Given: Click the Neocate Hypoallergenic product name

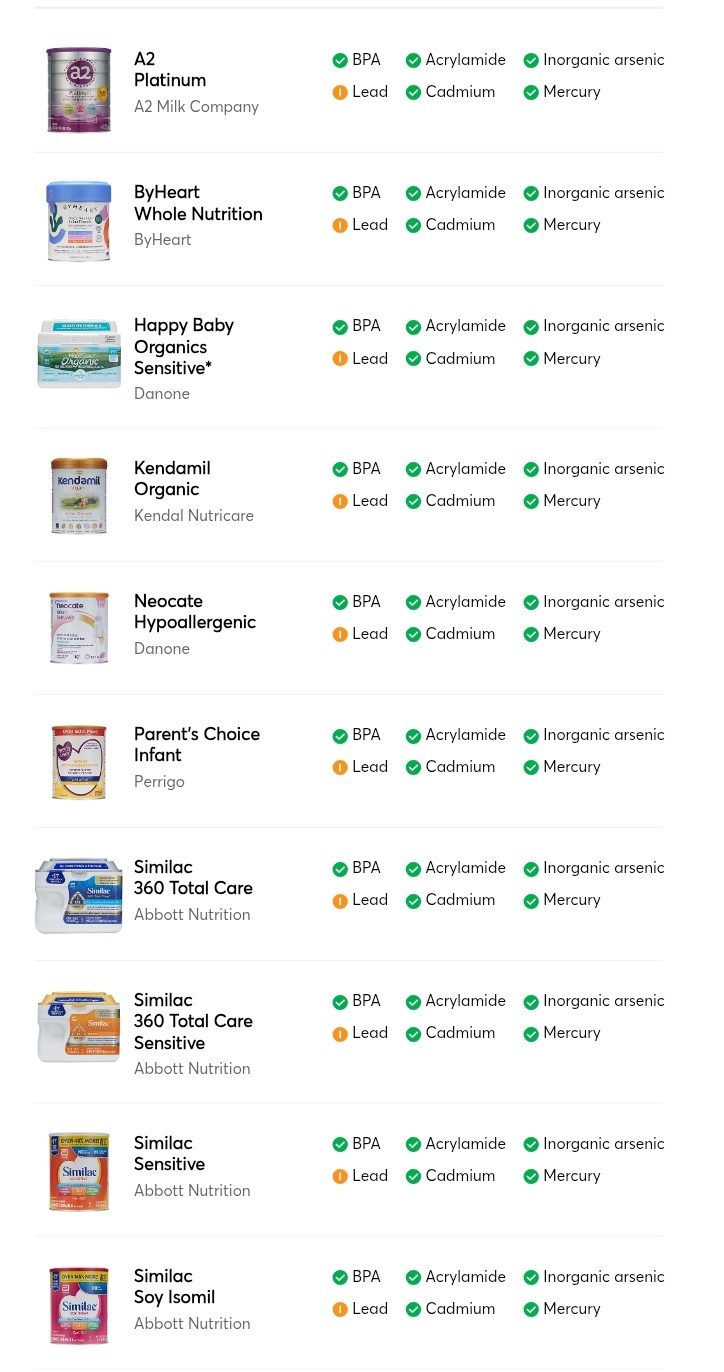Looking at the screenshot, I should (x=195, y=612).
